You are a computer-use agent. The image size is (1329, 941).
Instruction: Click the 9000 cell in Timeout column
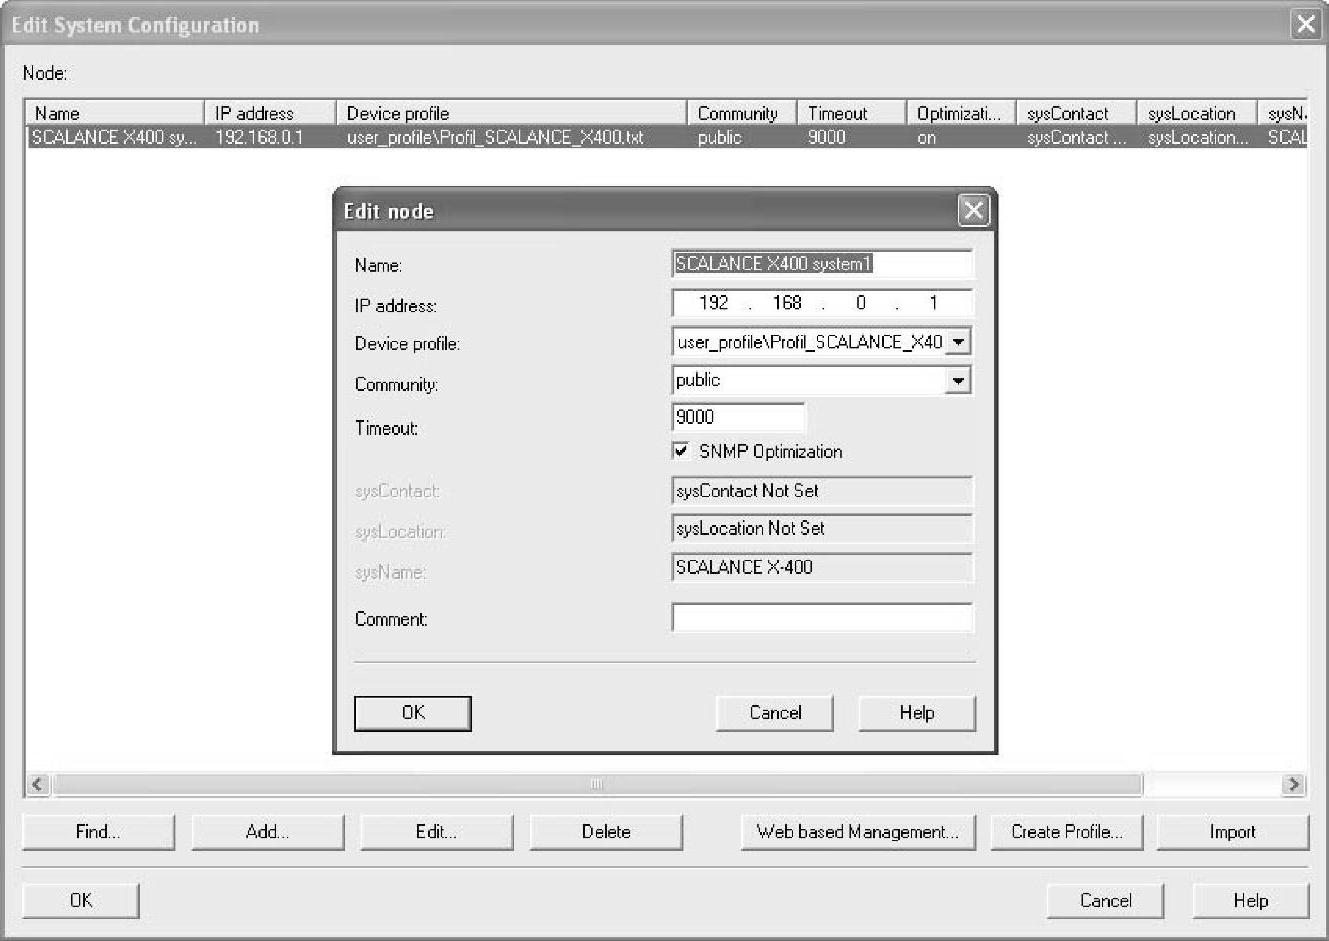click(827, 138)
